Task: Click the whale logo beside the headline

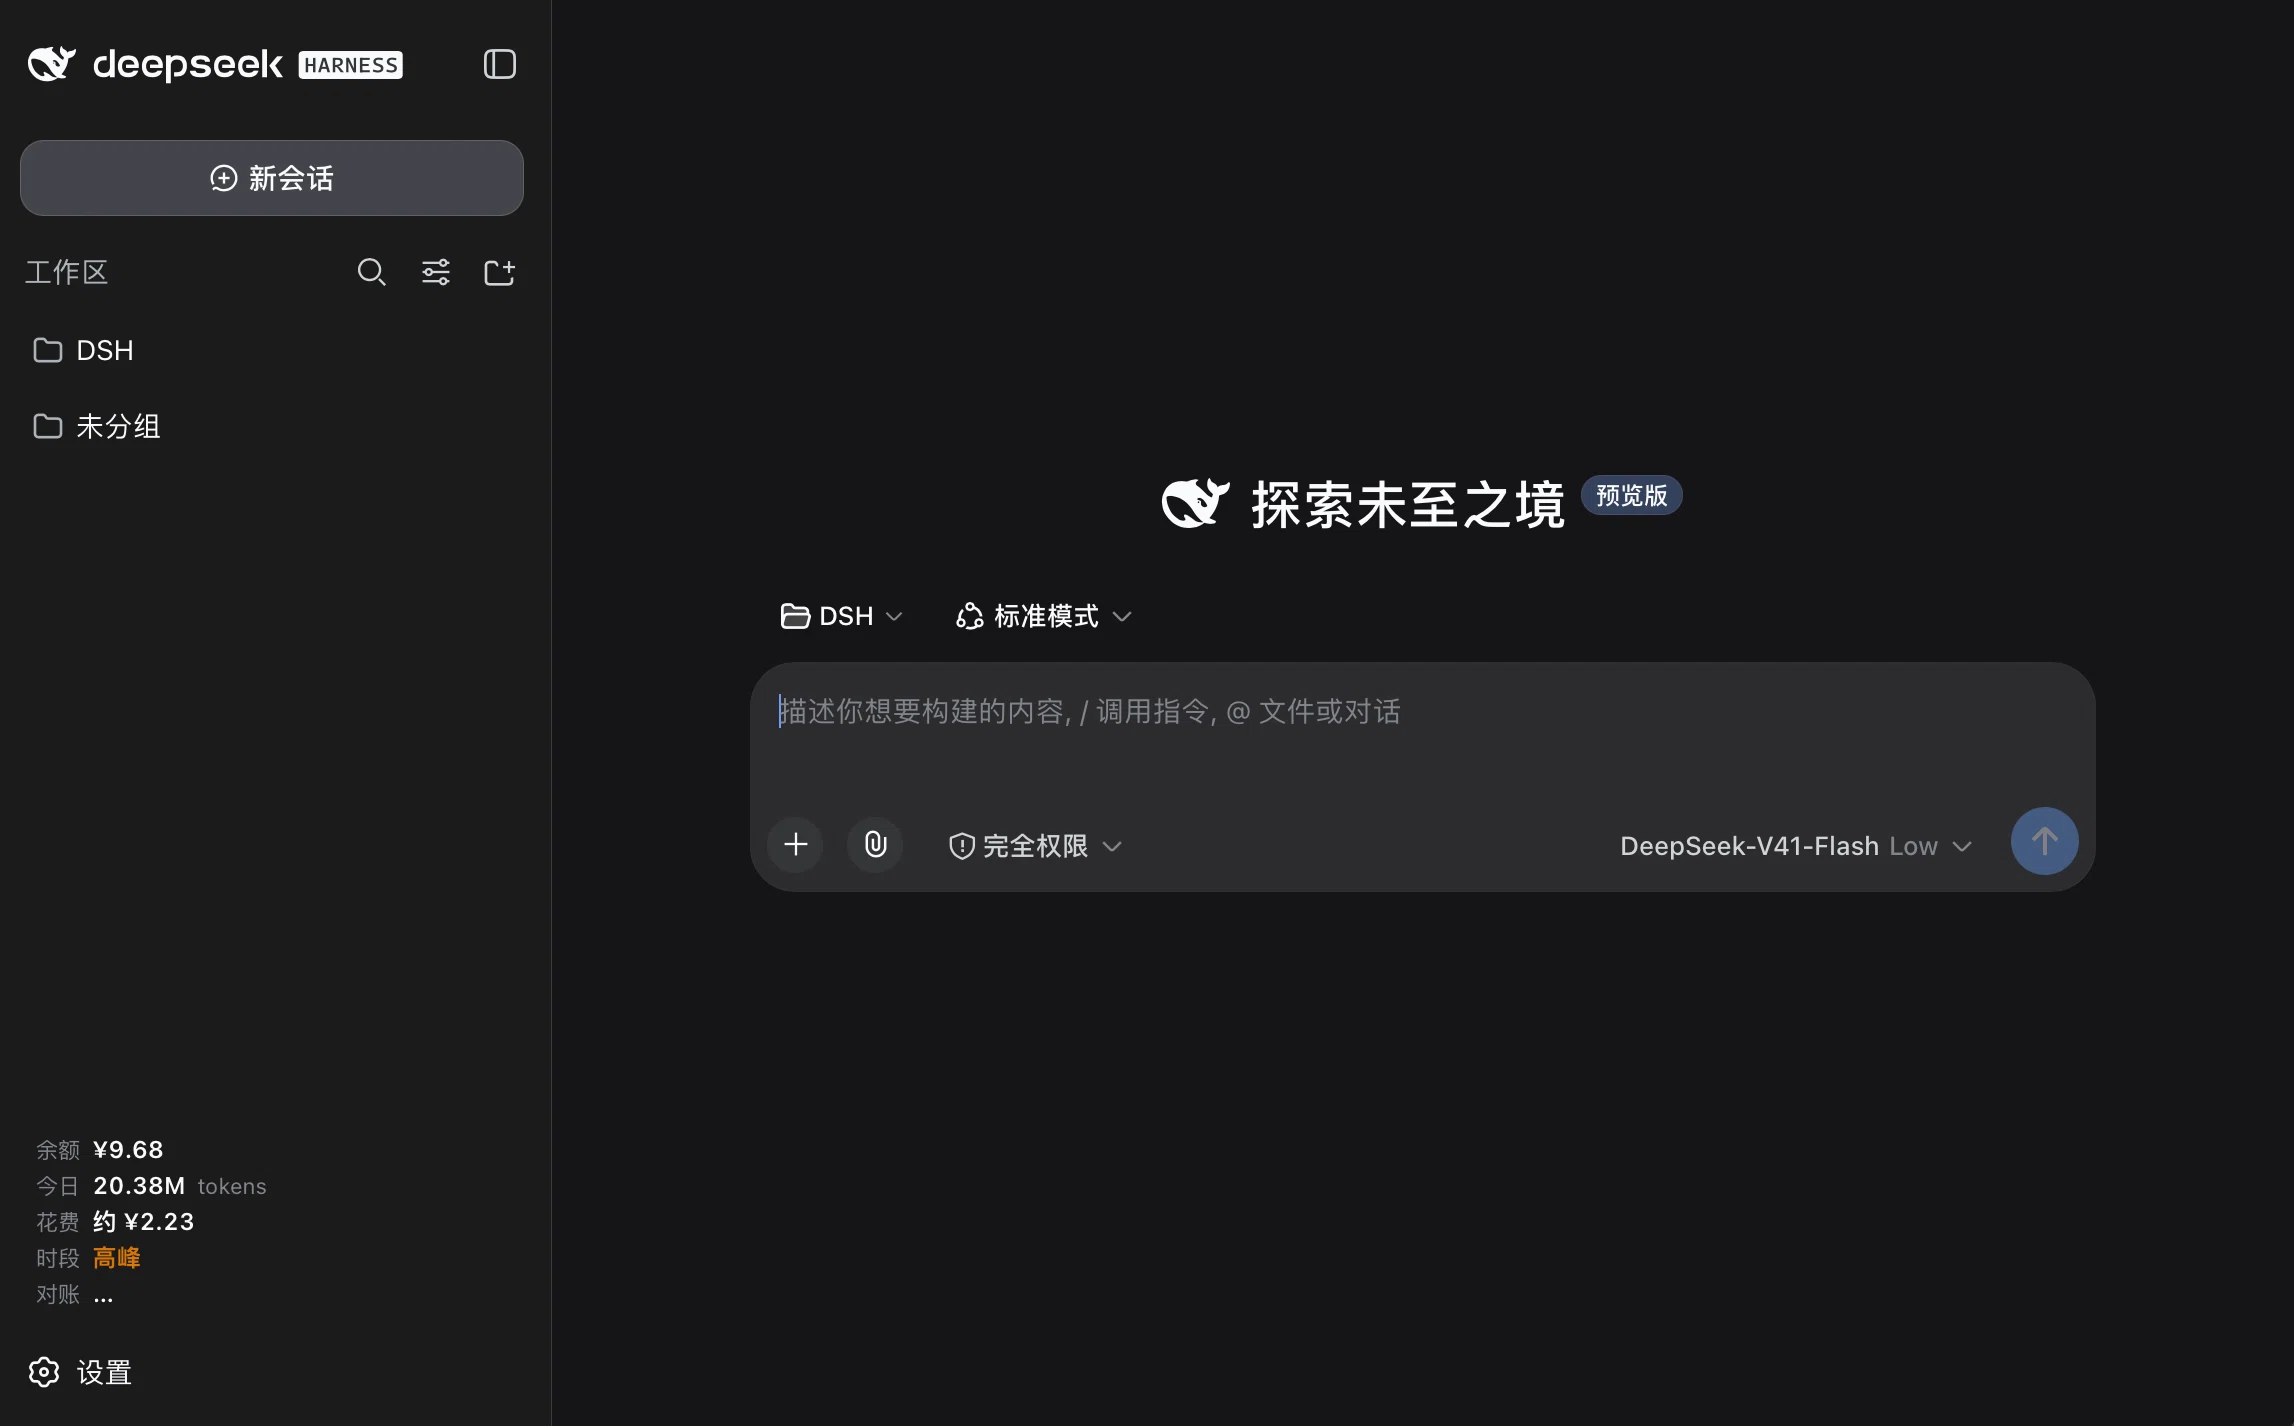Action: click(1195, 503)
